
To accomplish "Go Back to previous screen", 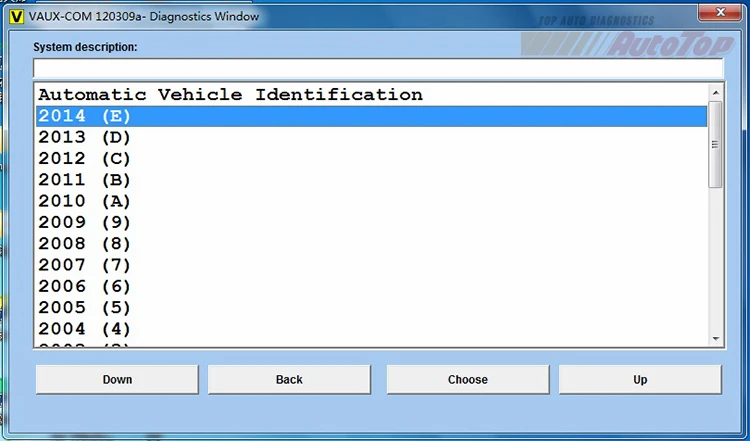I will click(289, 380).
